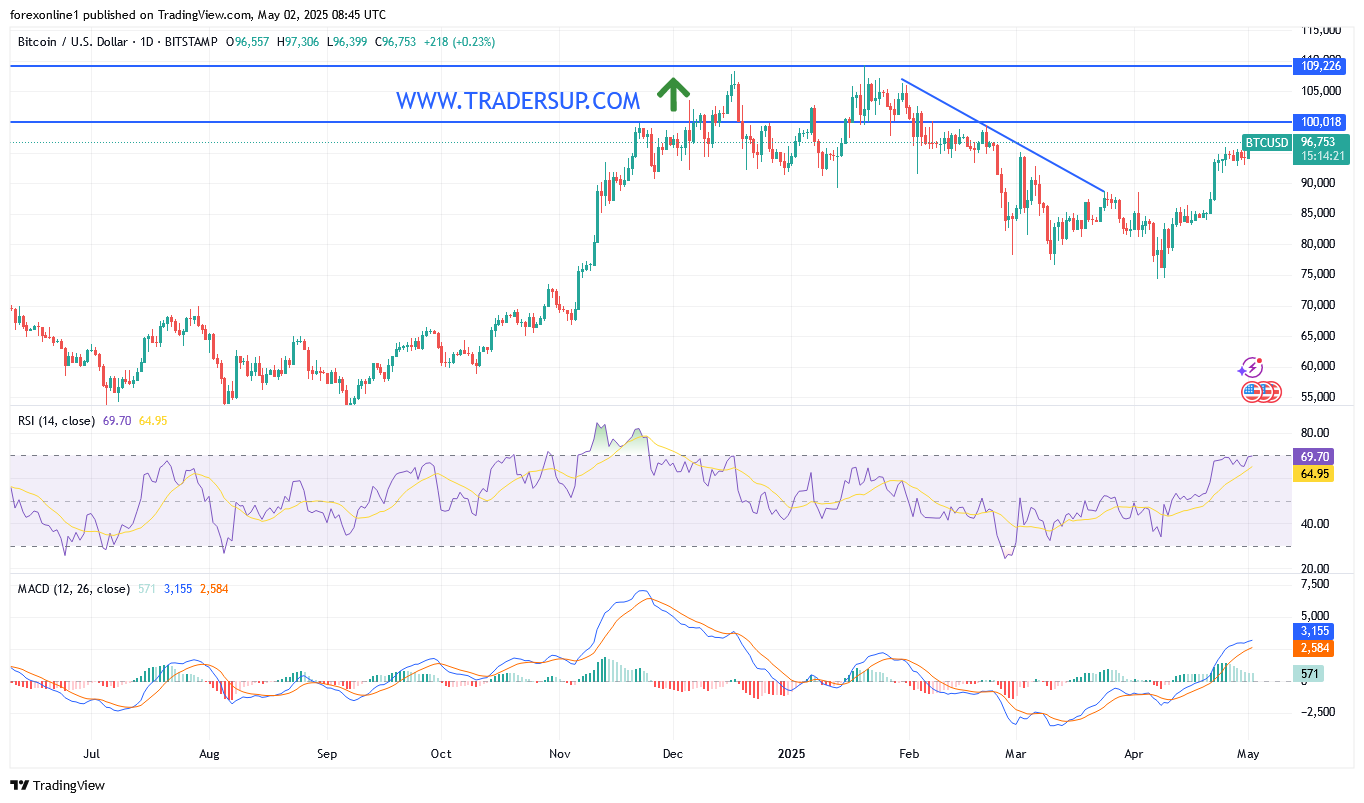The height and width of the screenshot is (803, 1364).
Task: Click the Aug label on the time axis
Action: coord(209,754)
